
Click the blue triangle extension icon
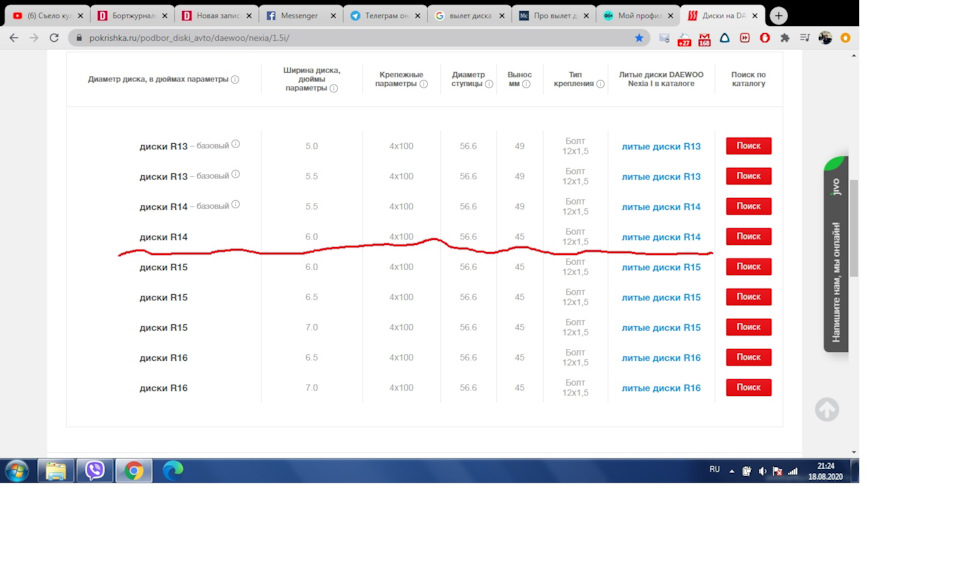[x=724, y=38]
